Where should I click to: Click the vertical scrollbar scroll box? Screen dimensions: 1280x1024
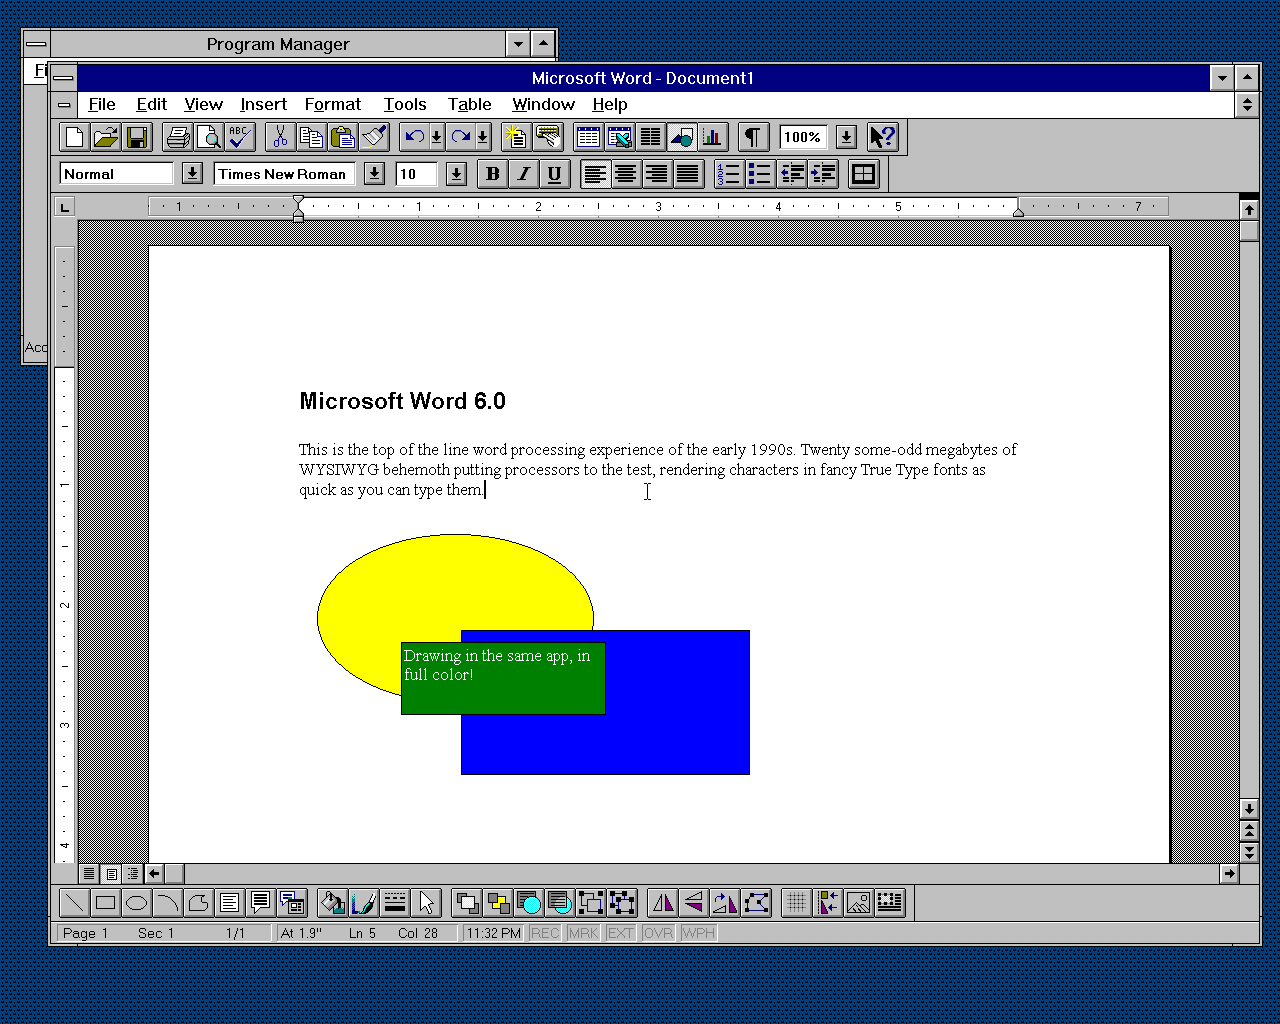1249,231
